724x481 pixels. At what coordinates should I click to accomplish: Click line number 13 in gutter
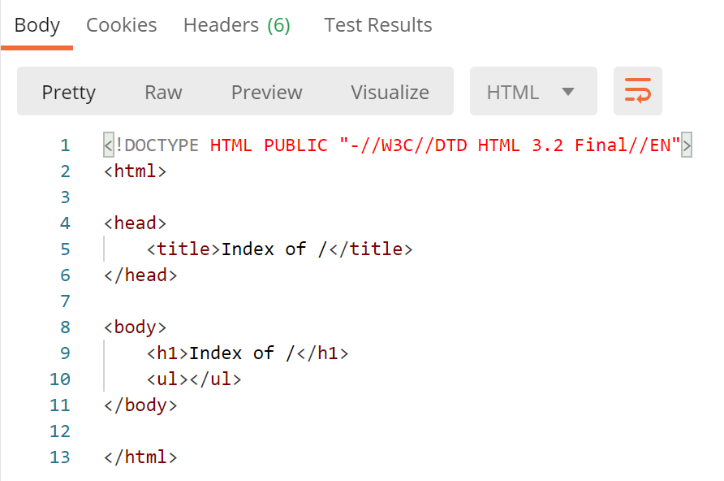[60, 458]
